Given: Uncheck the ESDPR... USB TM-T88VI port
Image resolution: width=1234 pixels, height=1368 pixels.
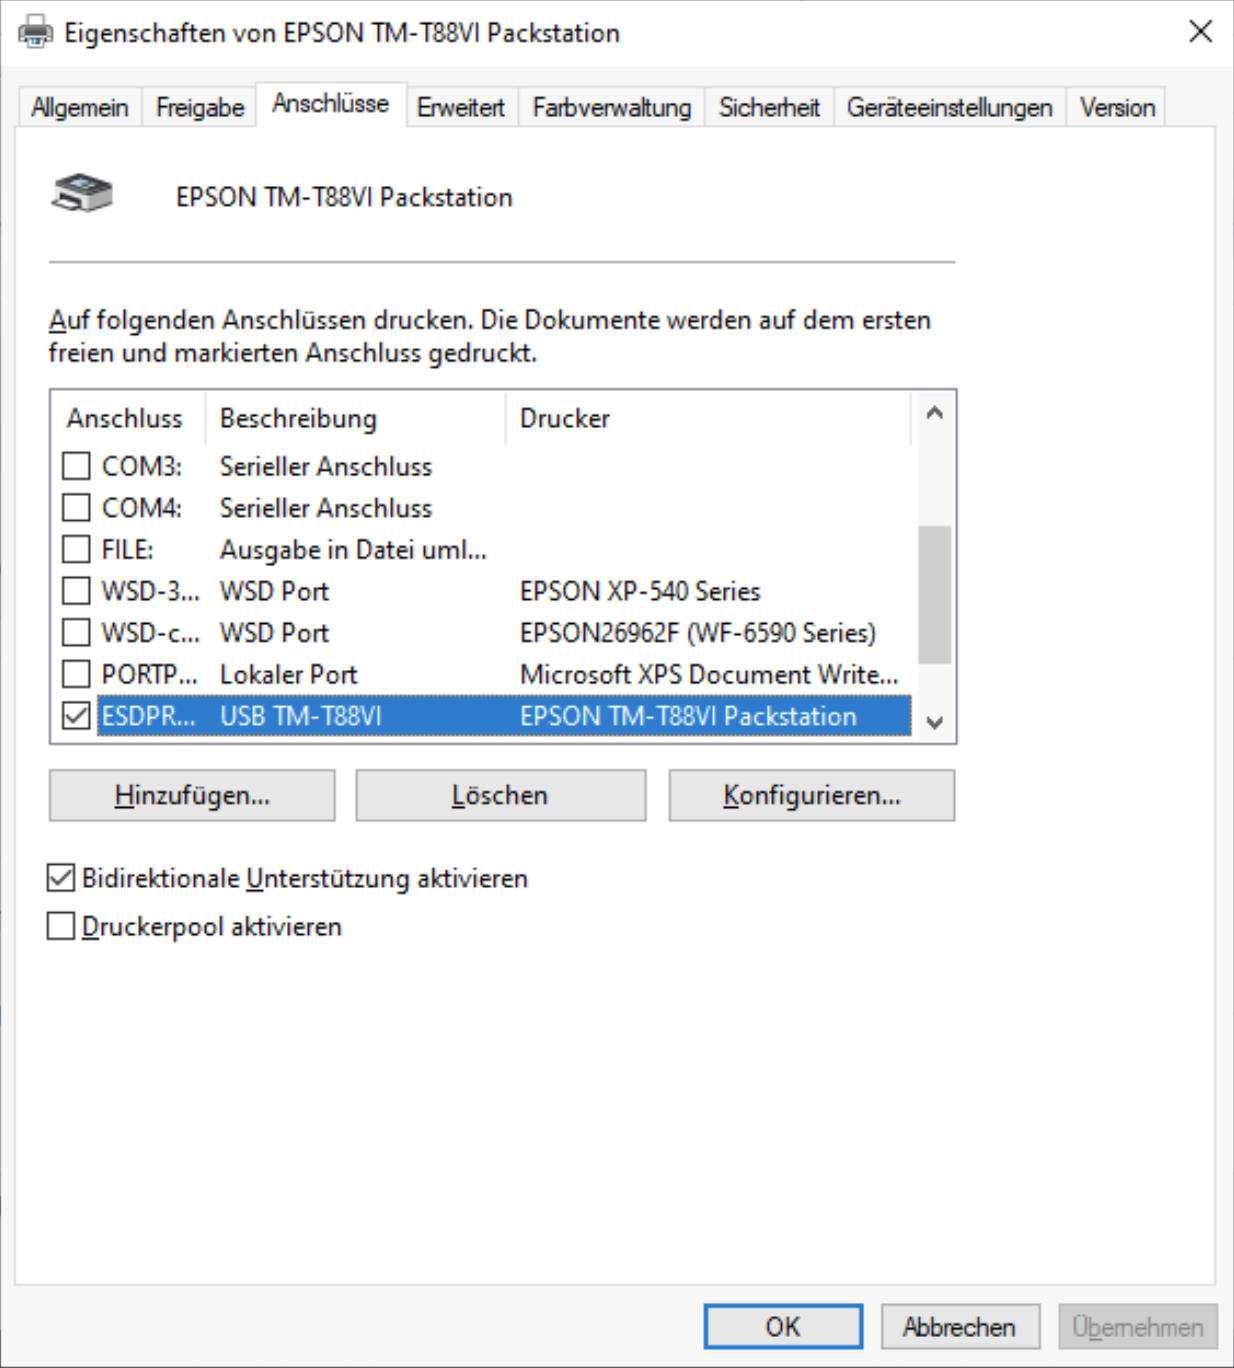Looking at the screenshot, I should pyautogui.click(x=76, y=716).
